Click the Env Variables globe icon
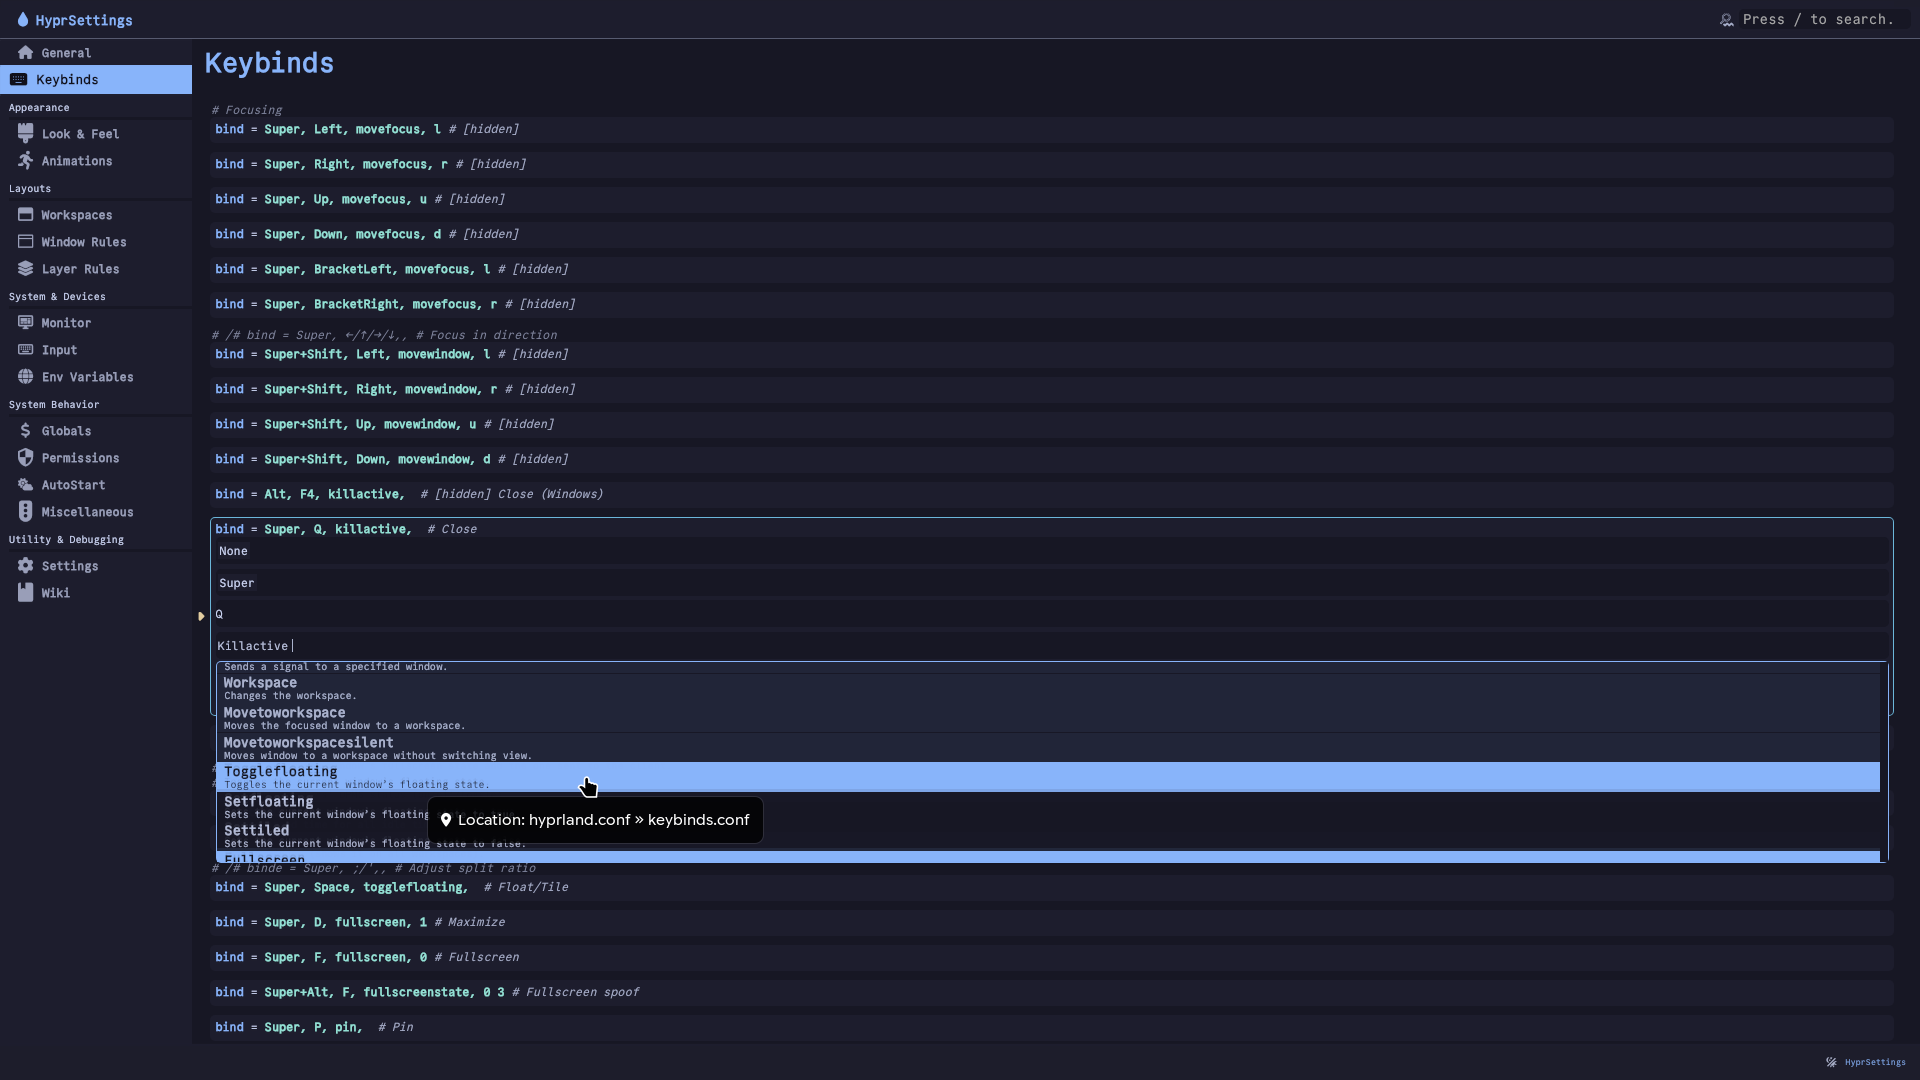1920x1080 pixels. (26, 376)
